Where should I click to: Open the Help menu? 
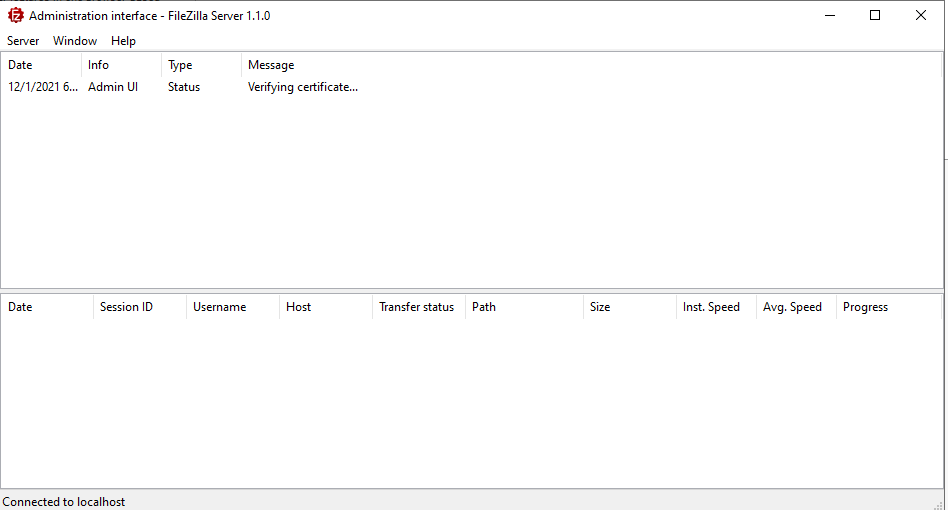[123, 40]
